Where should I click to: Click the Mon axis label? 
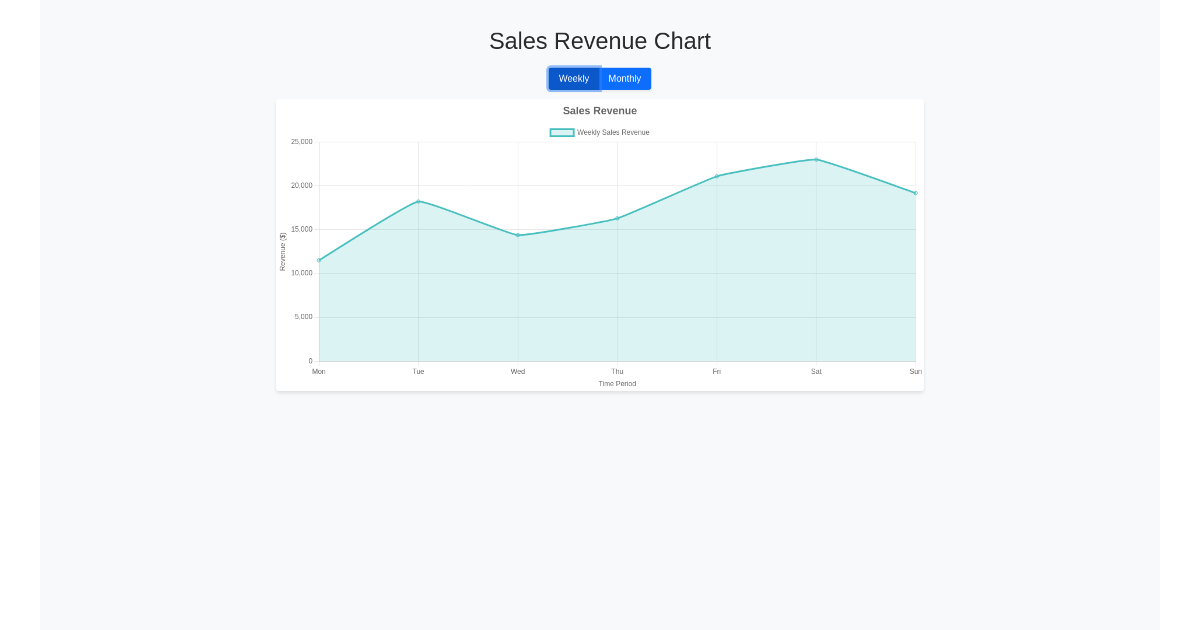point(318,371)
